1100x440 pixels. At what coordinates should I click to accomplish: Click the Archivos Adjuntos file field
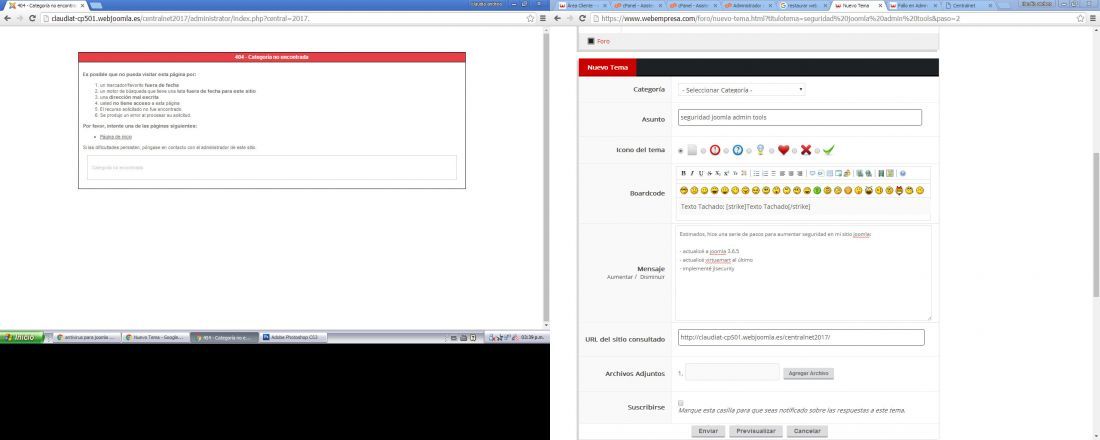pos(732,373)
